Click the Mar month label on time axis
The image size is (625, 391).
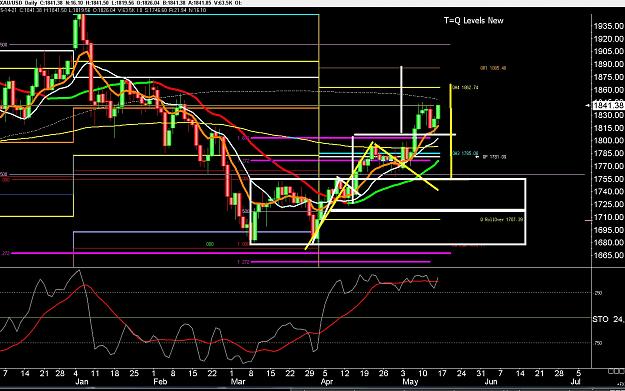point(238,382)
